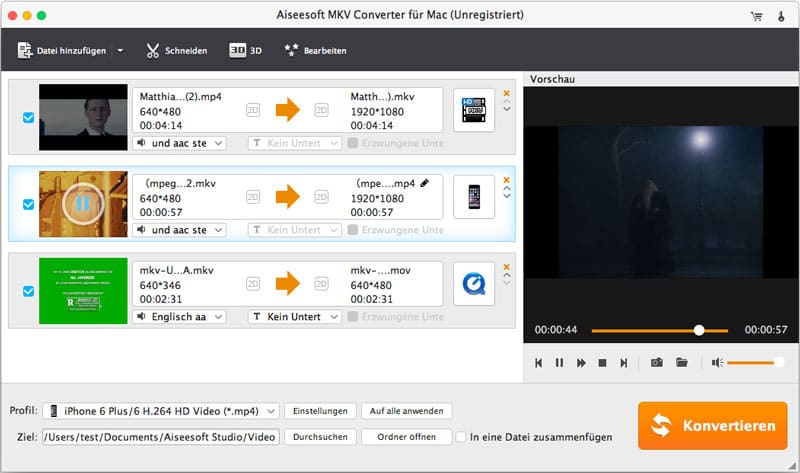Open HD MKV profile icon for Matthia file

[x=474, y=110]
